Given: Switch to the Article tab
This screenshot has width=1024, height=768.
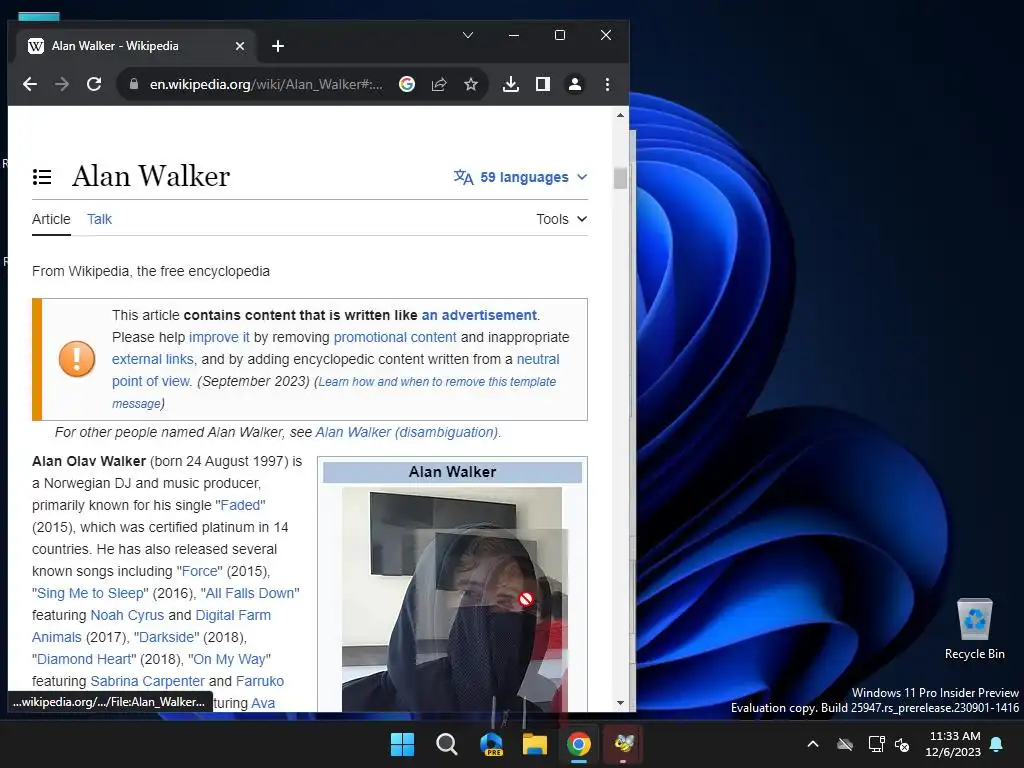Looking at the screenshot, I should click(51, 219).
